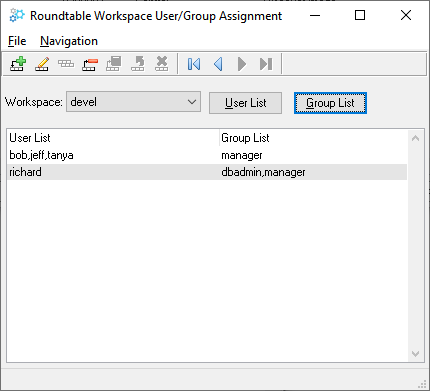Image resolution: width=430 pixels, height=391 pixels.
Task: Select the bob,jeff,tanya row
Action: pos(207,155)
